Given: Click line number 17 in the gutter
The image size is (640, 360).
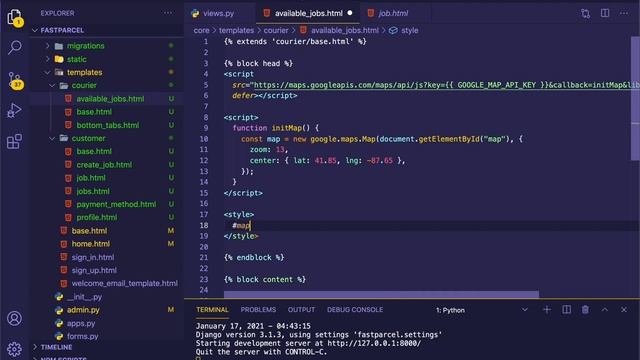Looking at the screenshot, I should coord(204,214).
